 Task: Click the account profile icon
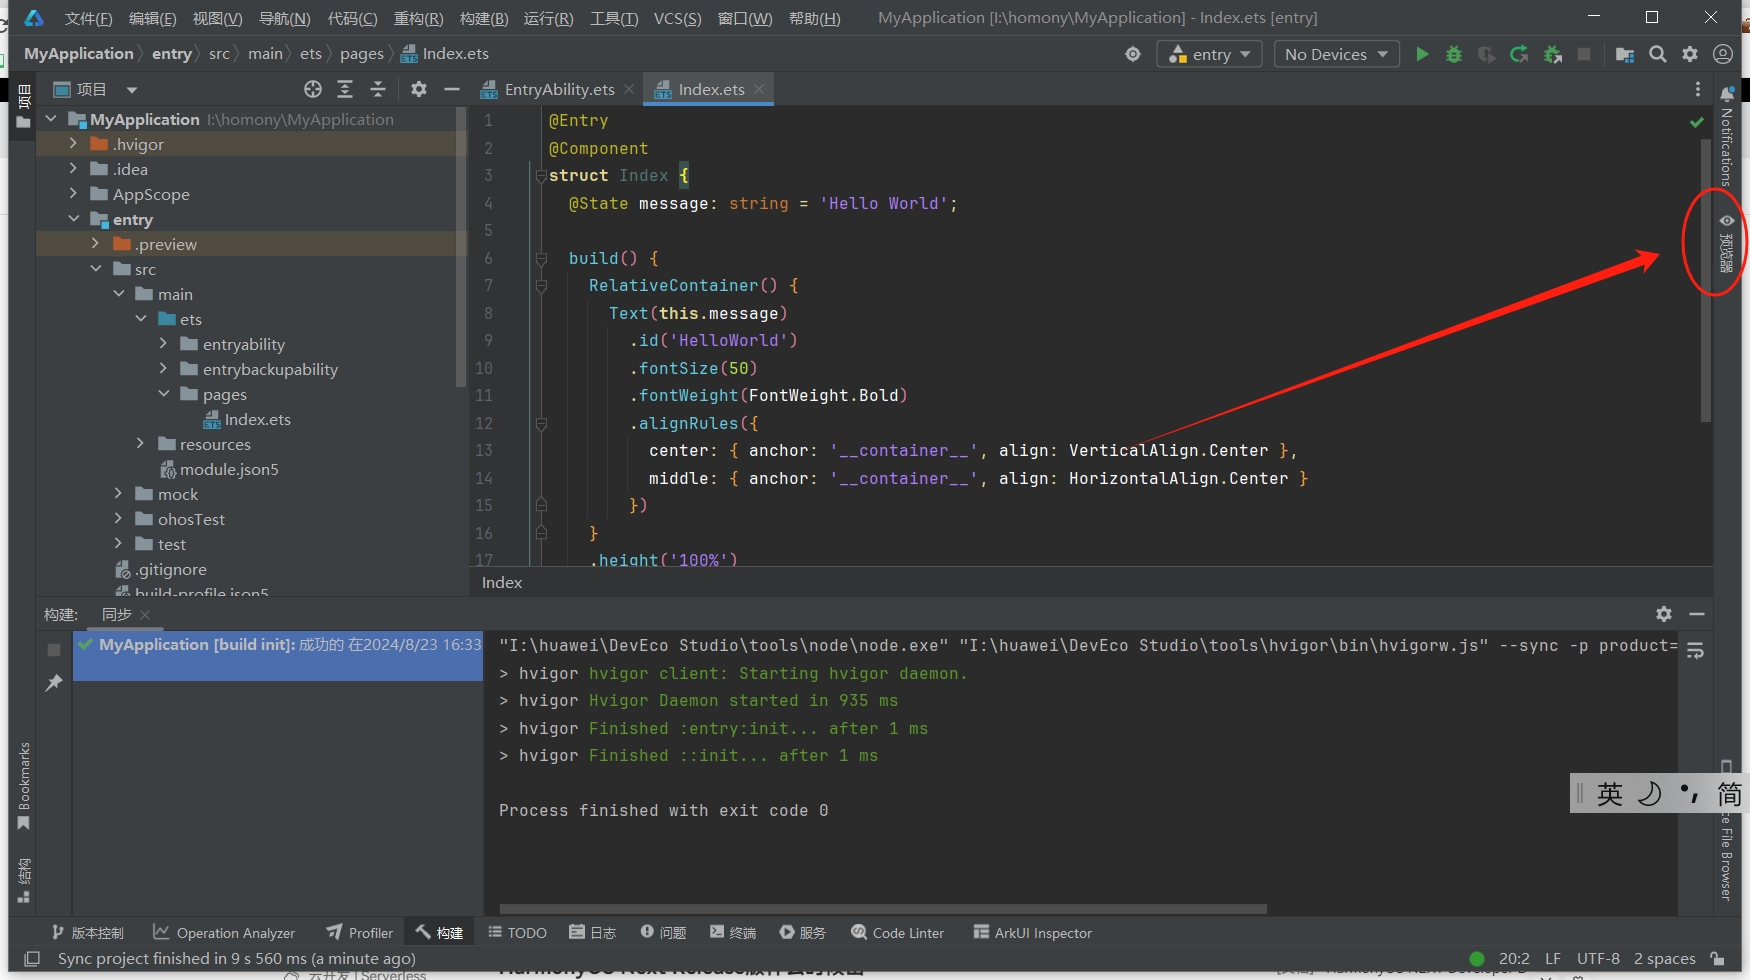[1723, 54]
